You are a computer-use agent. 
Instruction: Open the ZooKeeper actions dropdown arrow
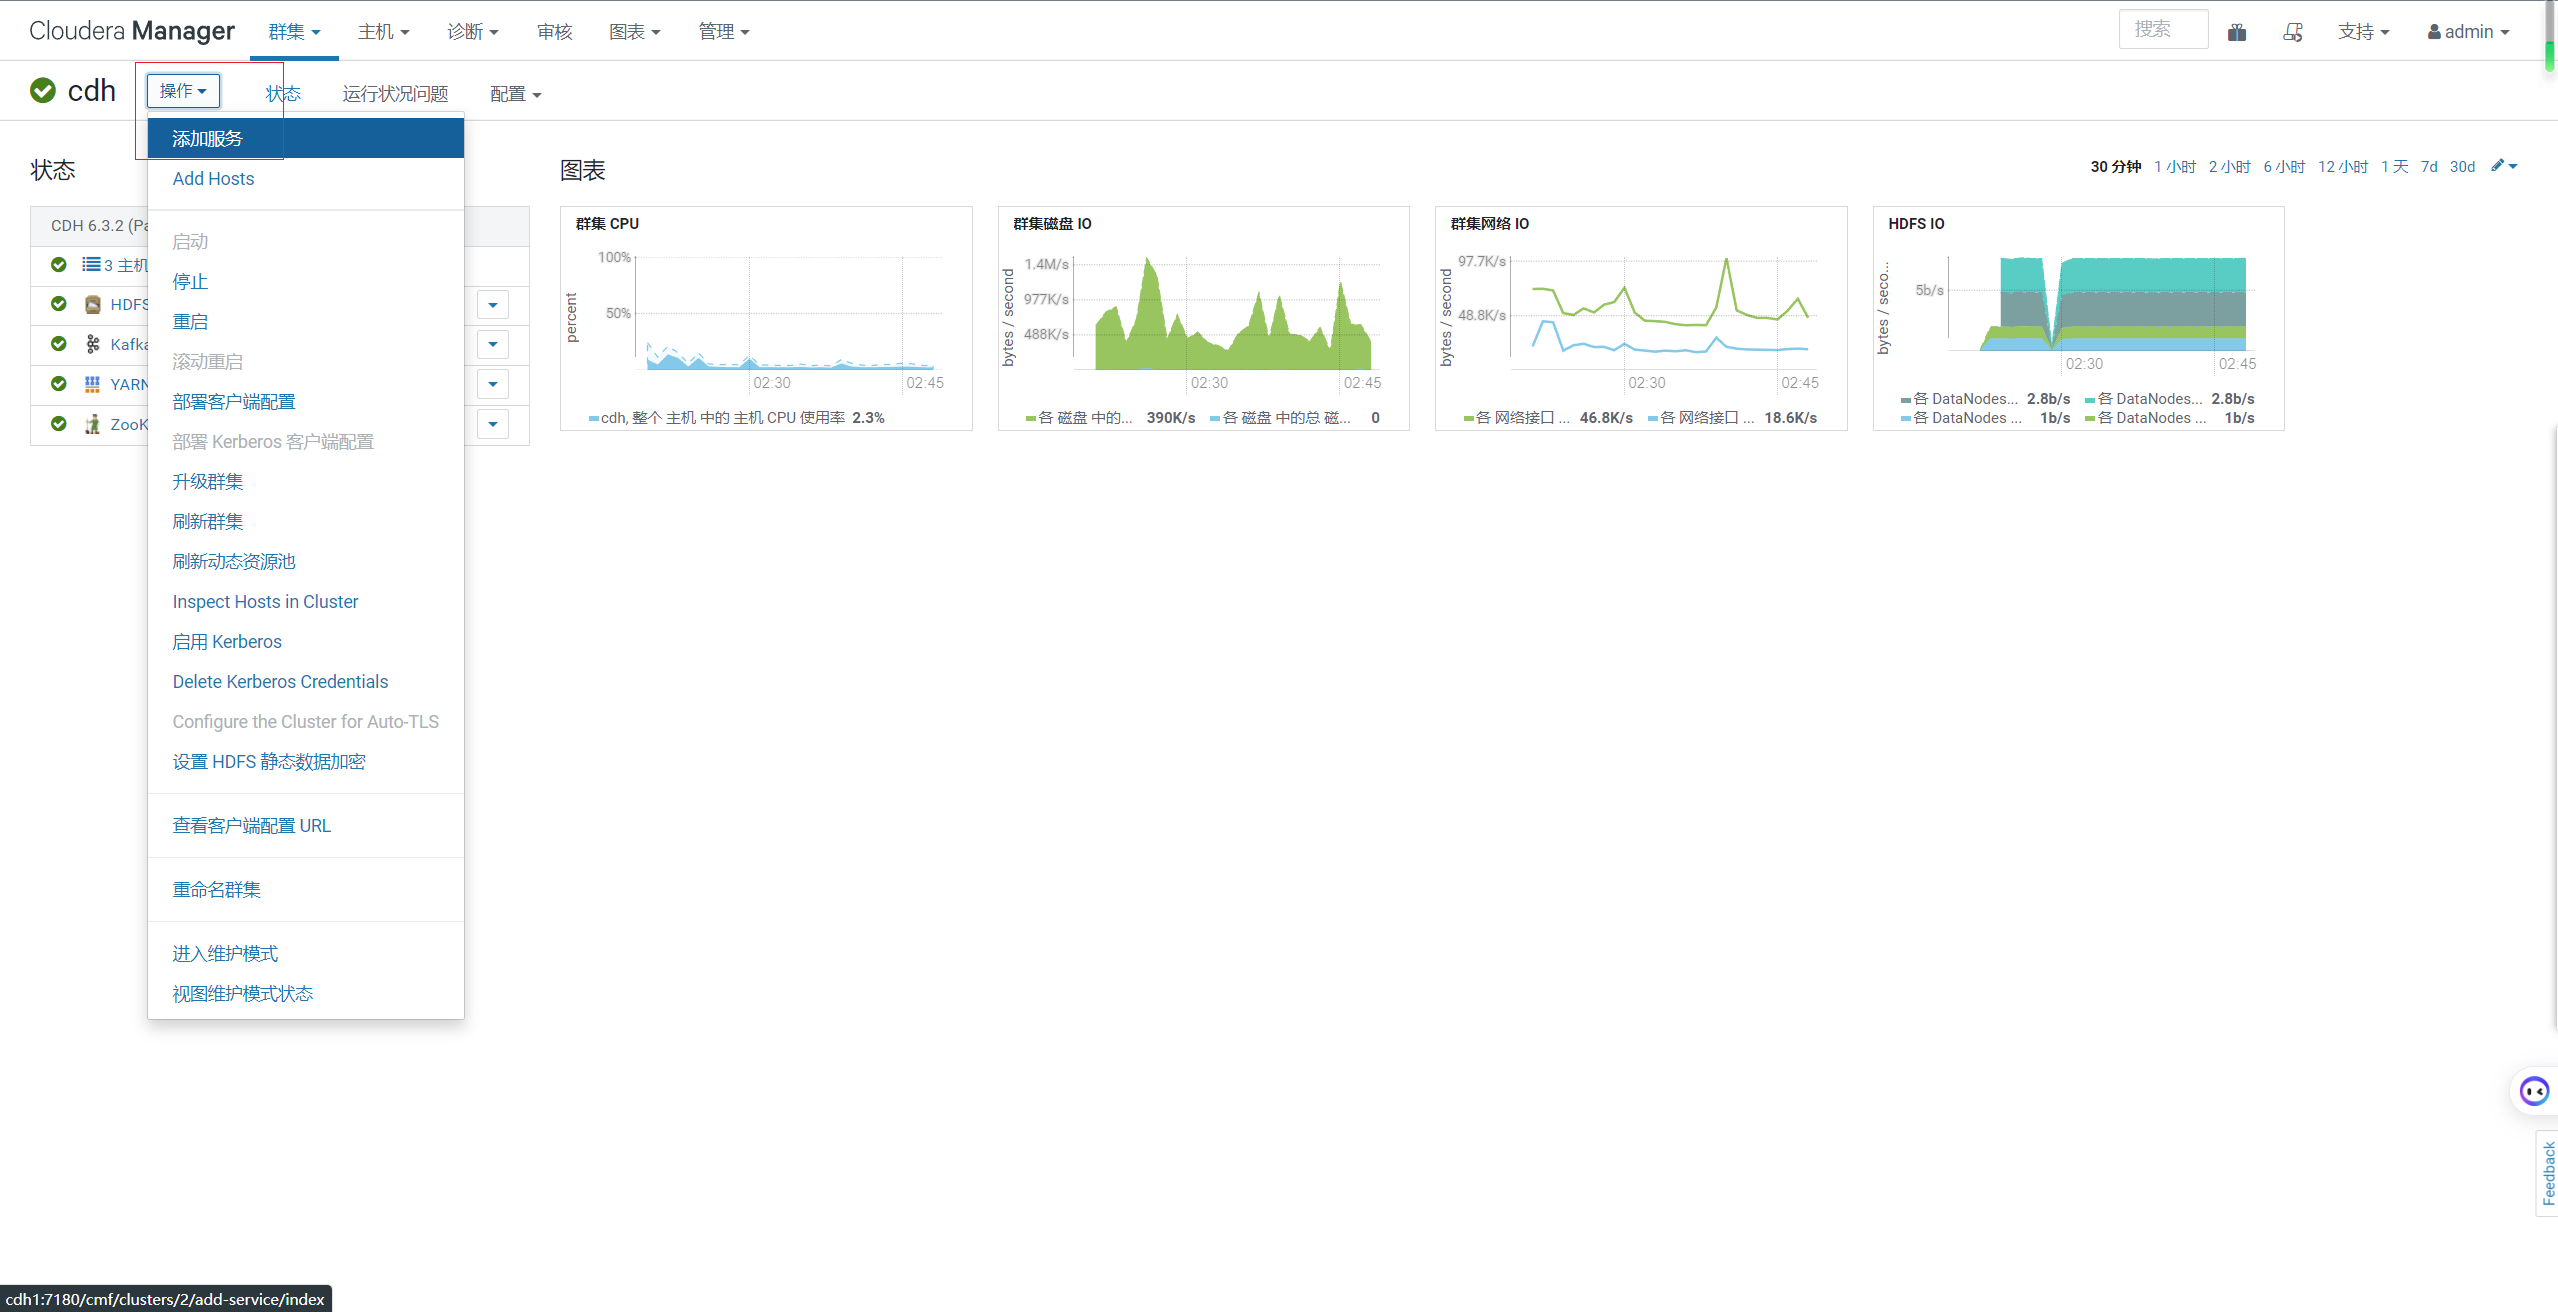coord(493,424)
